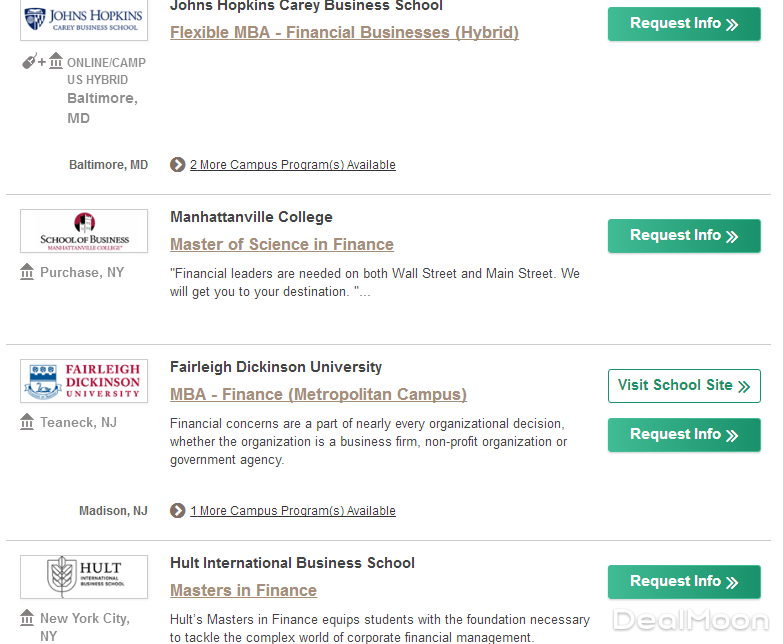This screenshot has width=783, height=644.
Task: Open Flexible MBA - Financial Businesses (Hybrid) link
Action: 344,32
